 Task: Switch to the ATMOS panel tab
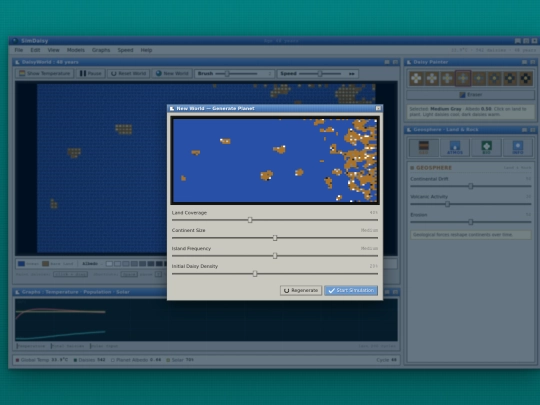pyautogui.click(x=455, y=147)
